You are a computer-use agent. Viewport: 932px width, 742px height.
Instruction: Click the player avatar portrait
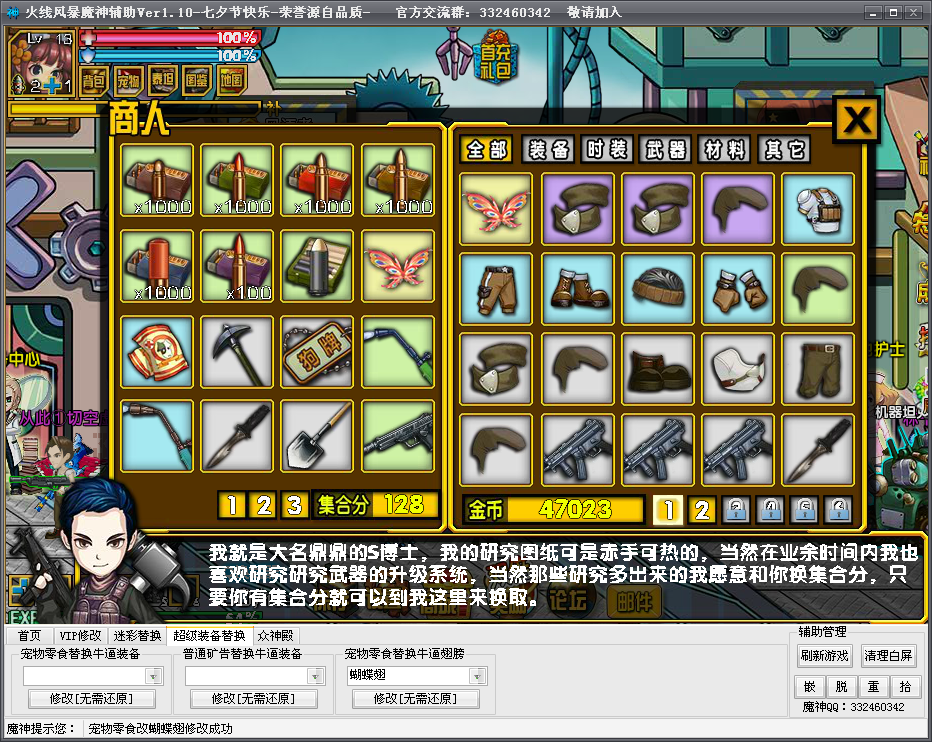[41, 63]
